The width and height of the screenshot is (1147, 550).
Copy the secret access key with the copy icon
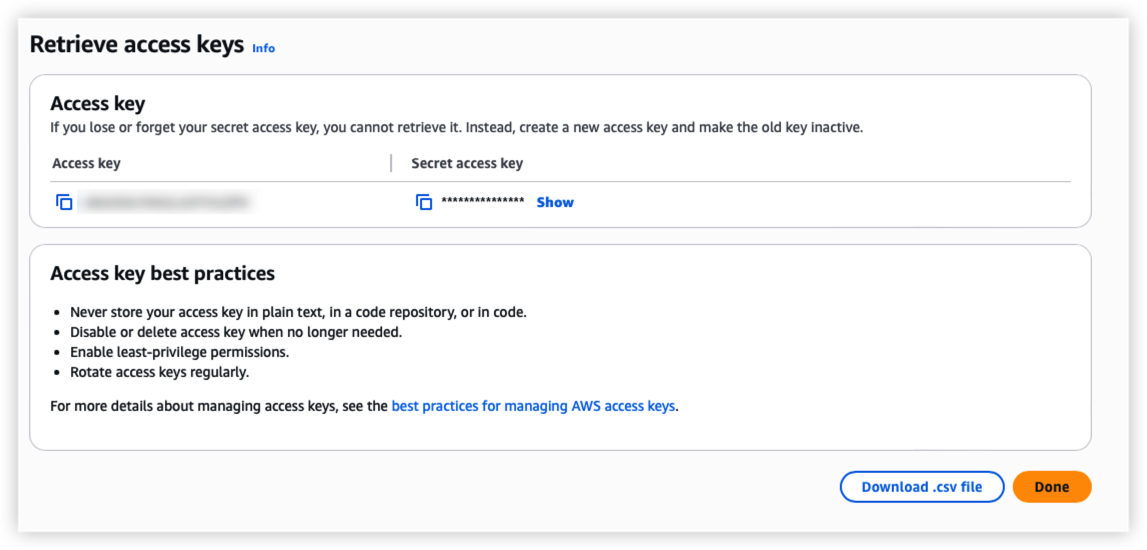(x=424, y=202)
